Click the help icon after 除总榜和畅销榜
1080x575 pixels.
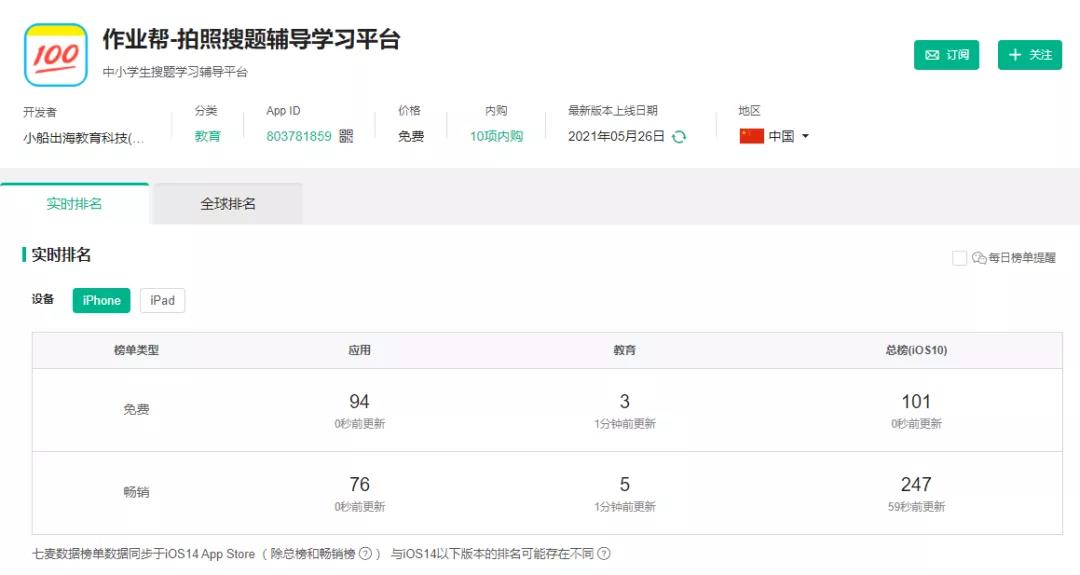click(x=366, y=553)
